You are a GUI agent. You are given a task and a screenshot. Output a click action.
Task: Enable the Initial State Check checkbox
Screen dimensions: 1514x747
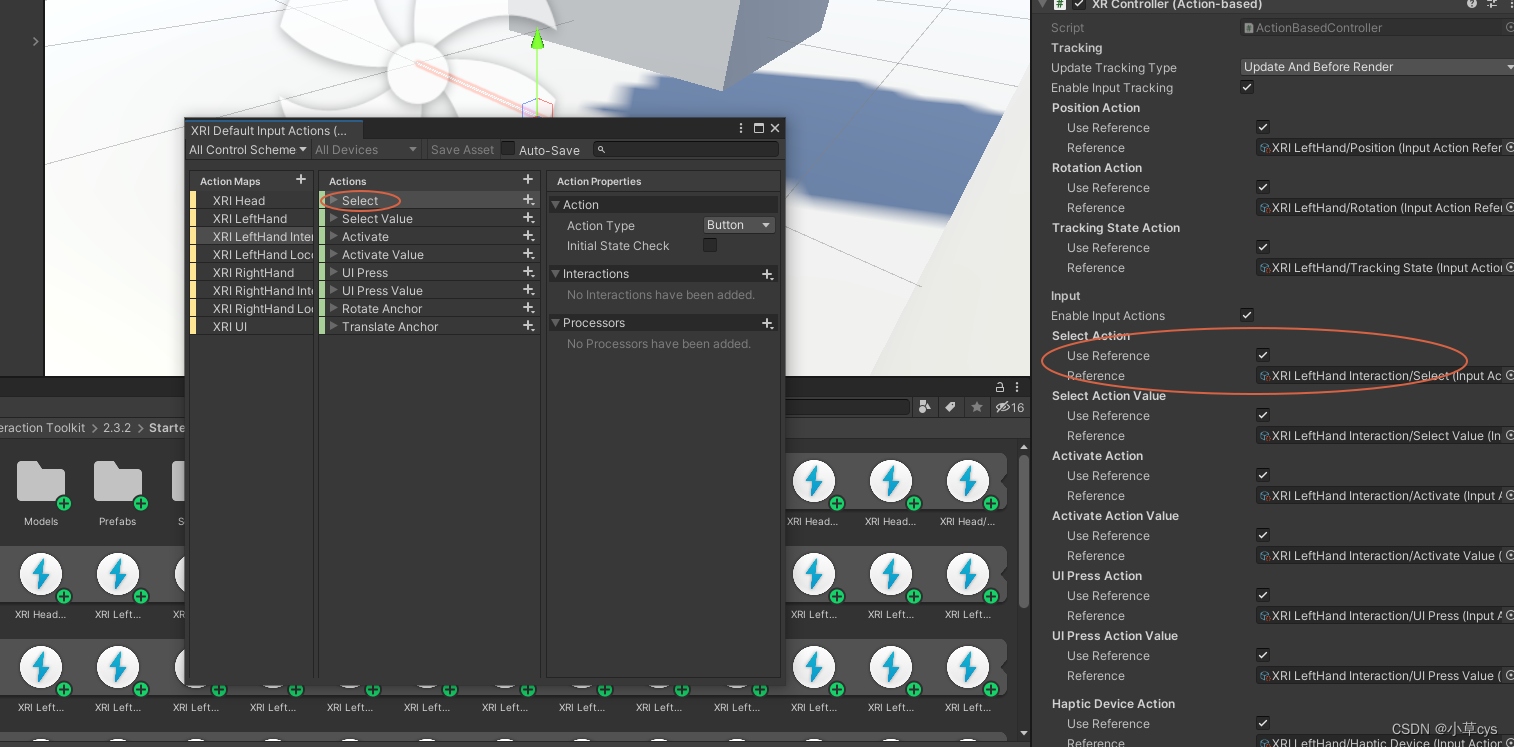coord(709,246)
